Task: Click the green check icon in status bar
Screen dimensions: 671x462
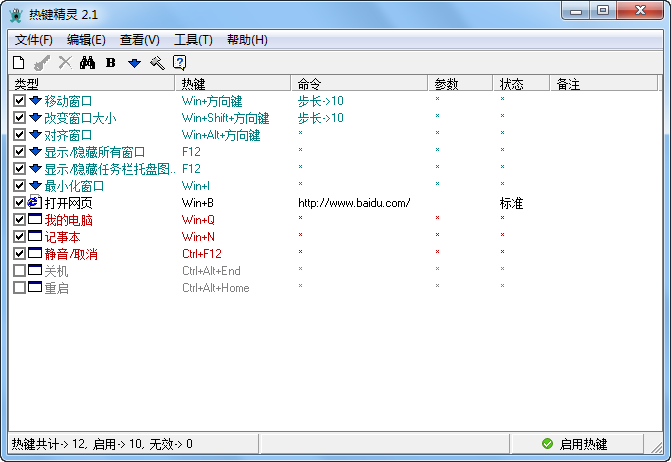Action: click(x=547, y=444)
